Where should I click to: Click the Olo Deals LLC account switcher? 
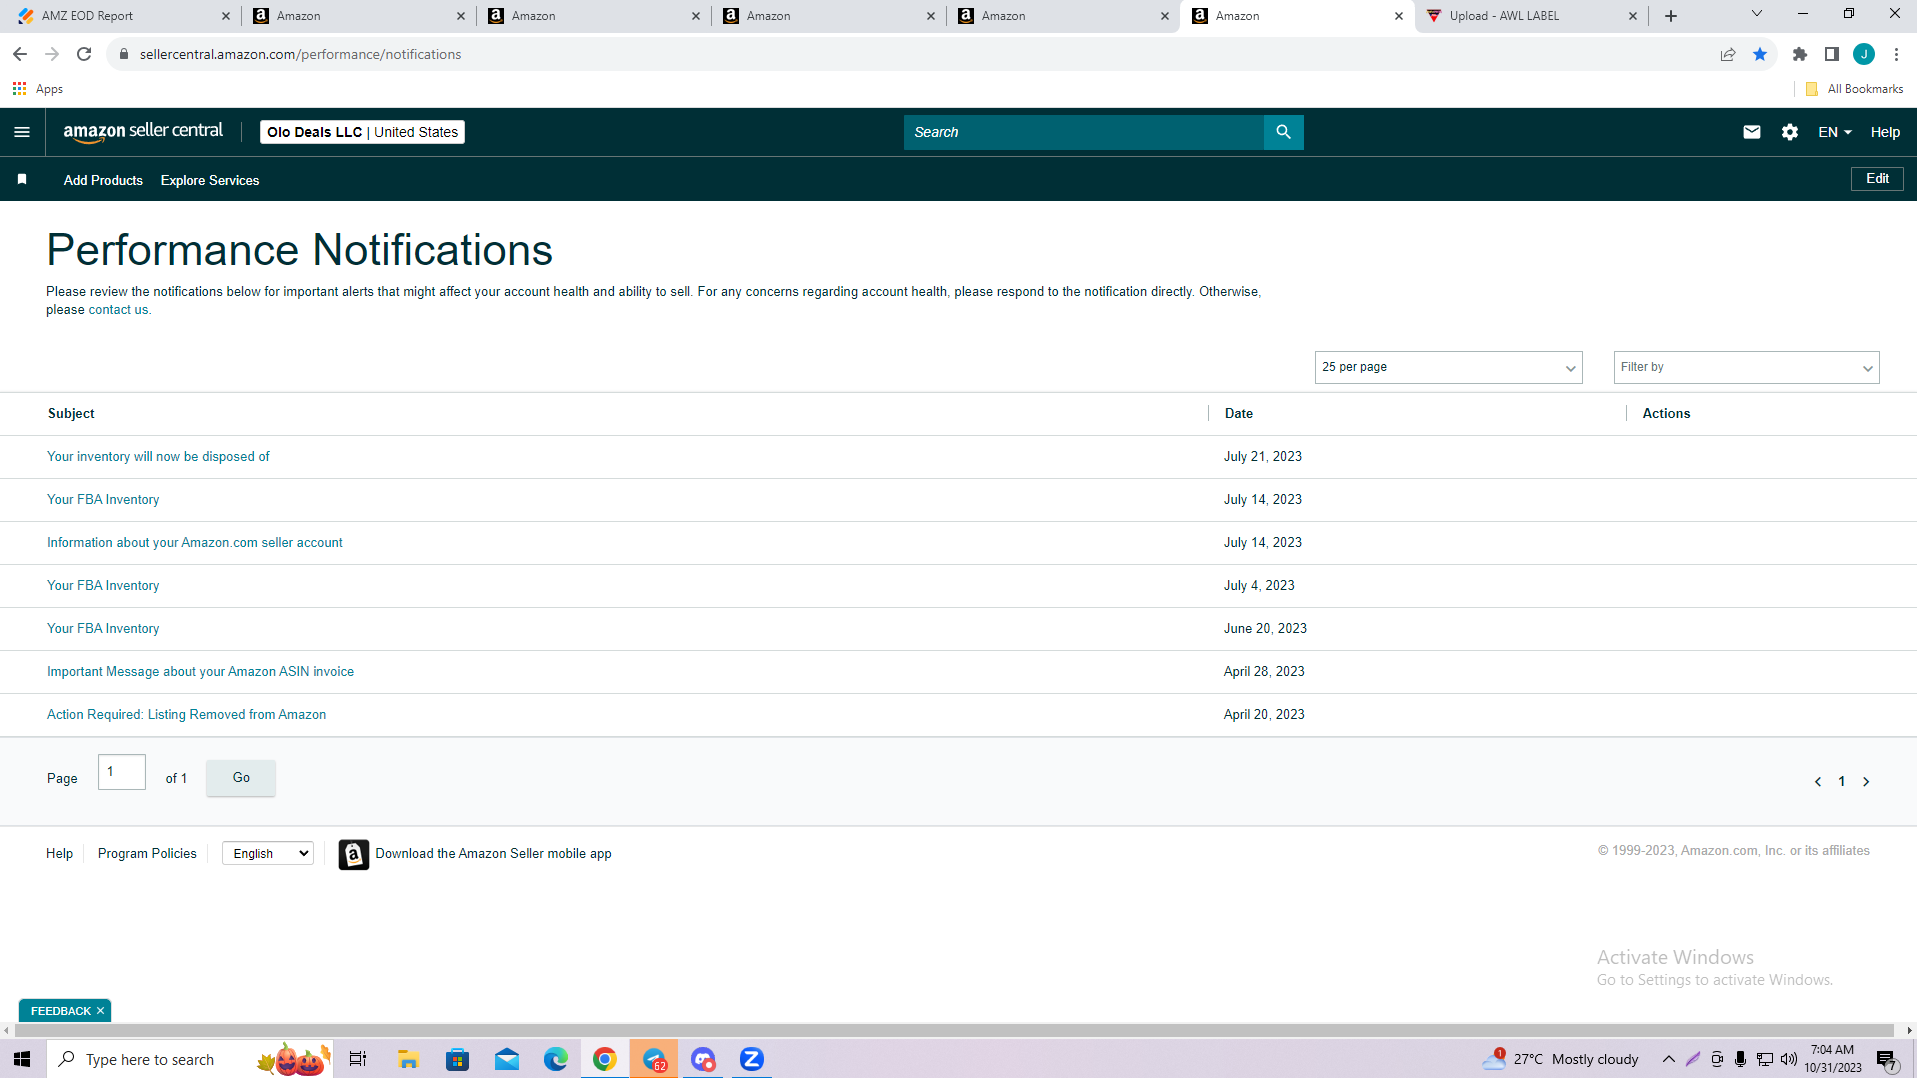[x=362, y=132]
